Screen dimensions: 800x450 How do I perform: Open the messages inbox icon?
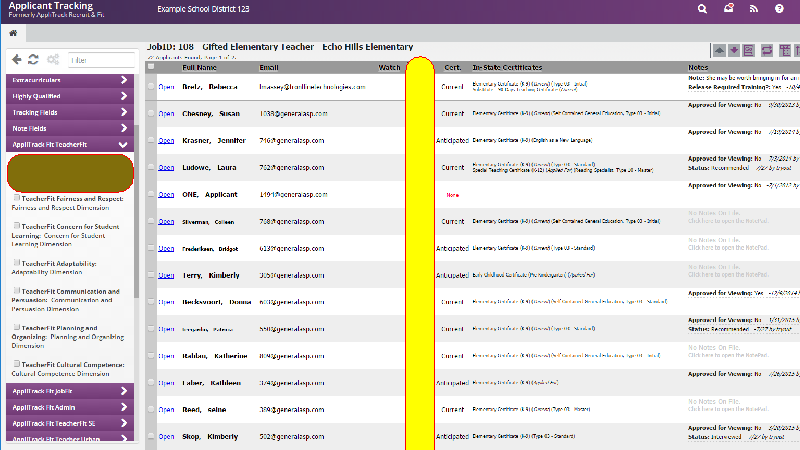point(729,8)
